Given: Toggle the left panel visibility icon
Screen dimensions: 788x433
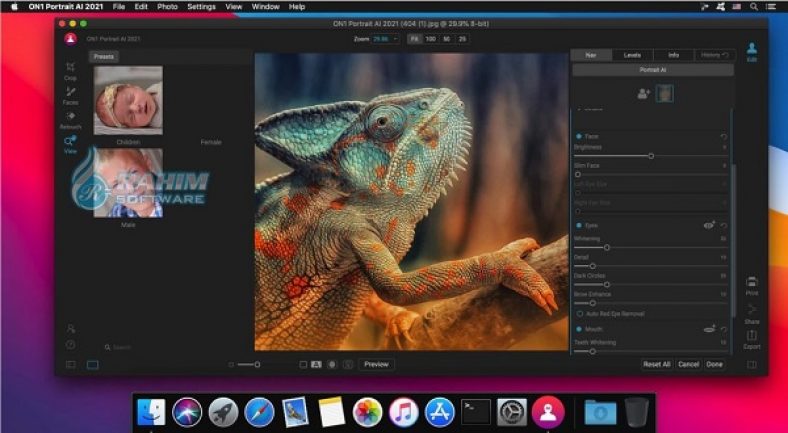Looking at the screenshot, I should 71,365.
